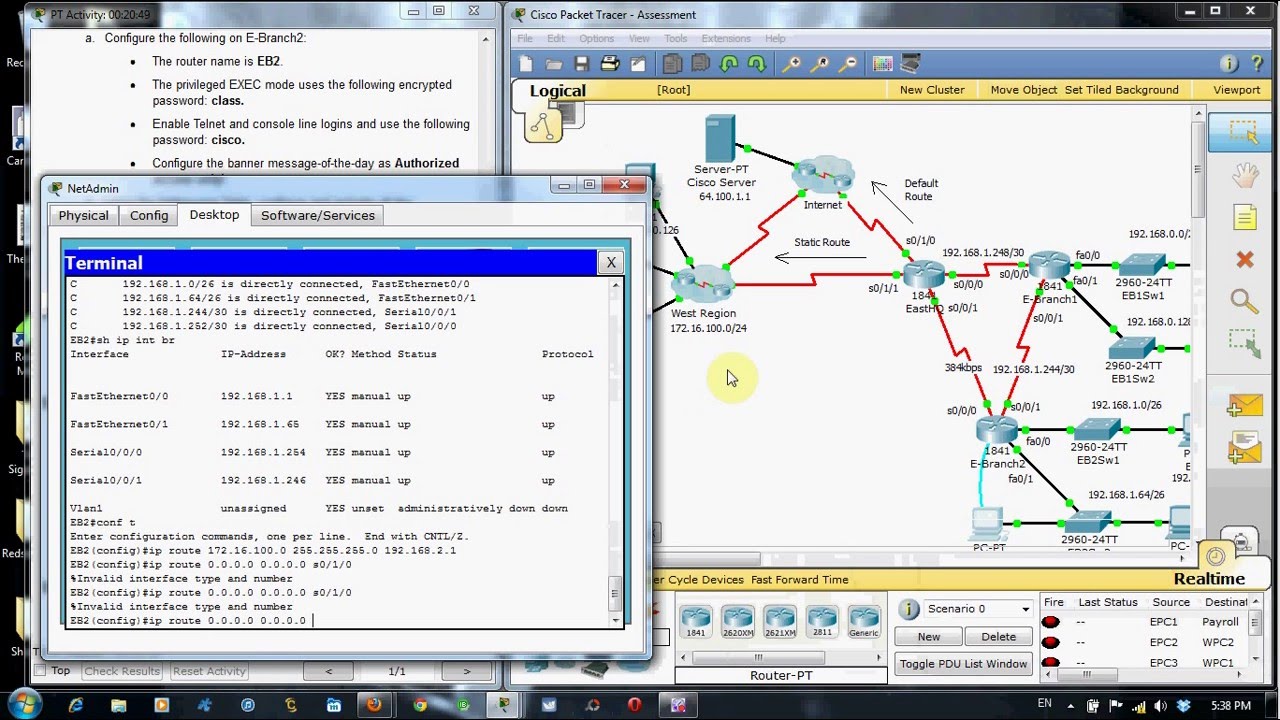Click the question mark help icon
1280x720 pixels.
click(1257, 64)
